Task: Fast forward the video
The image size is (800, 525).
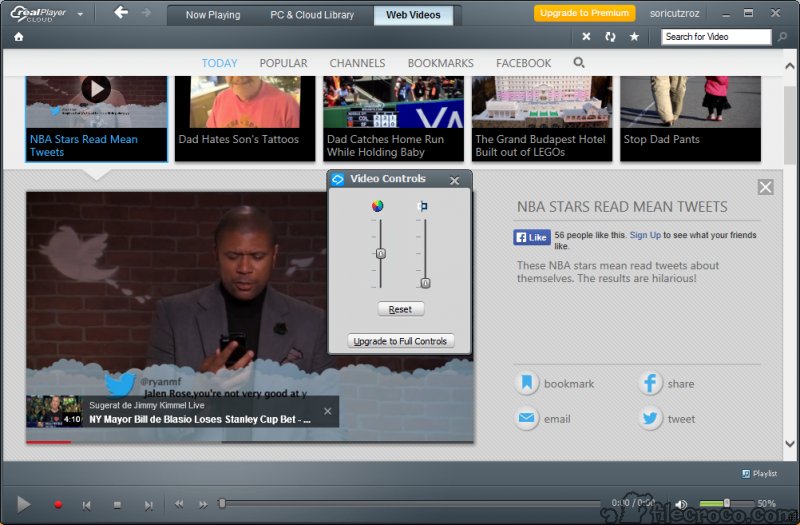Action: tap(203, 504)
